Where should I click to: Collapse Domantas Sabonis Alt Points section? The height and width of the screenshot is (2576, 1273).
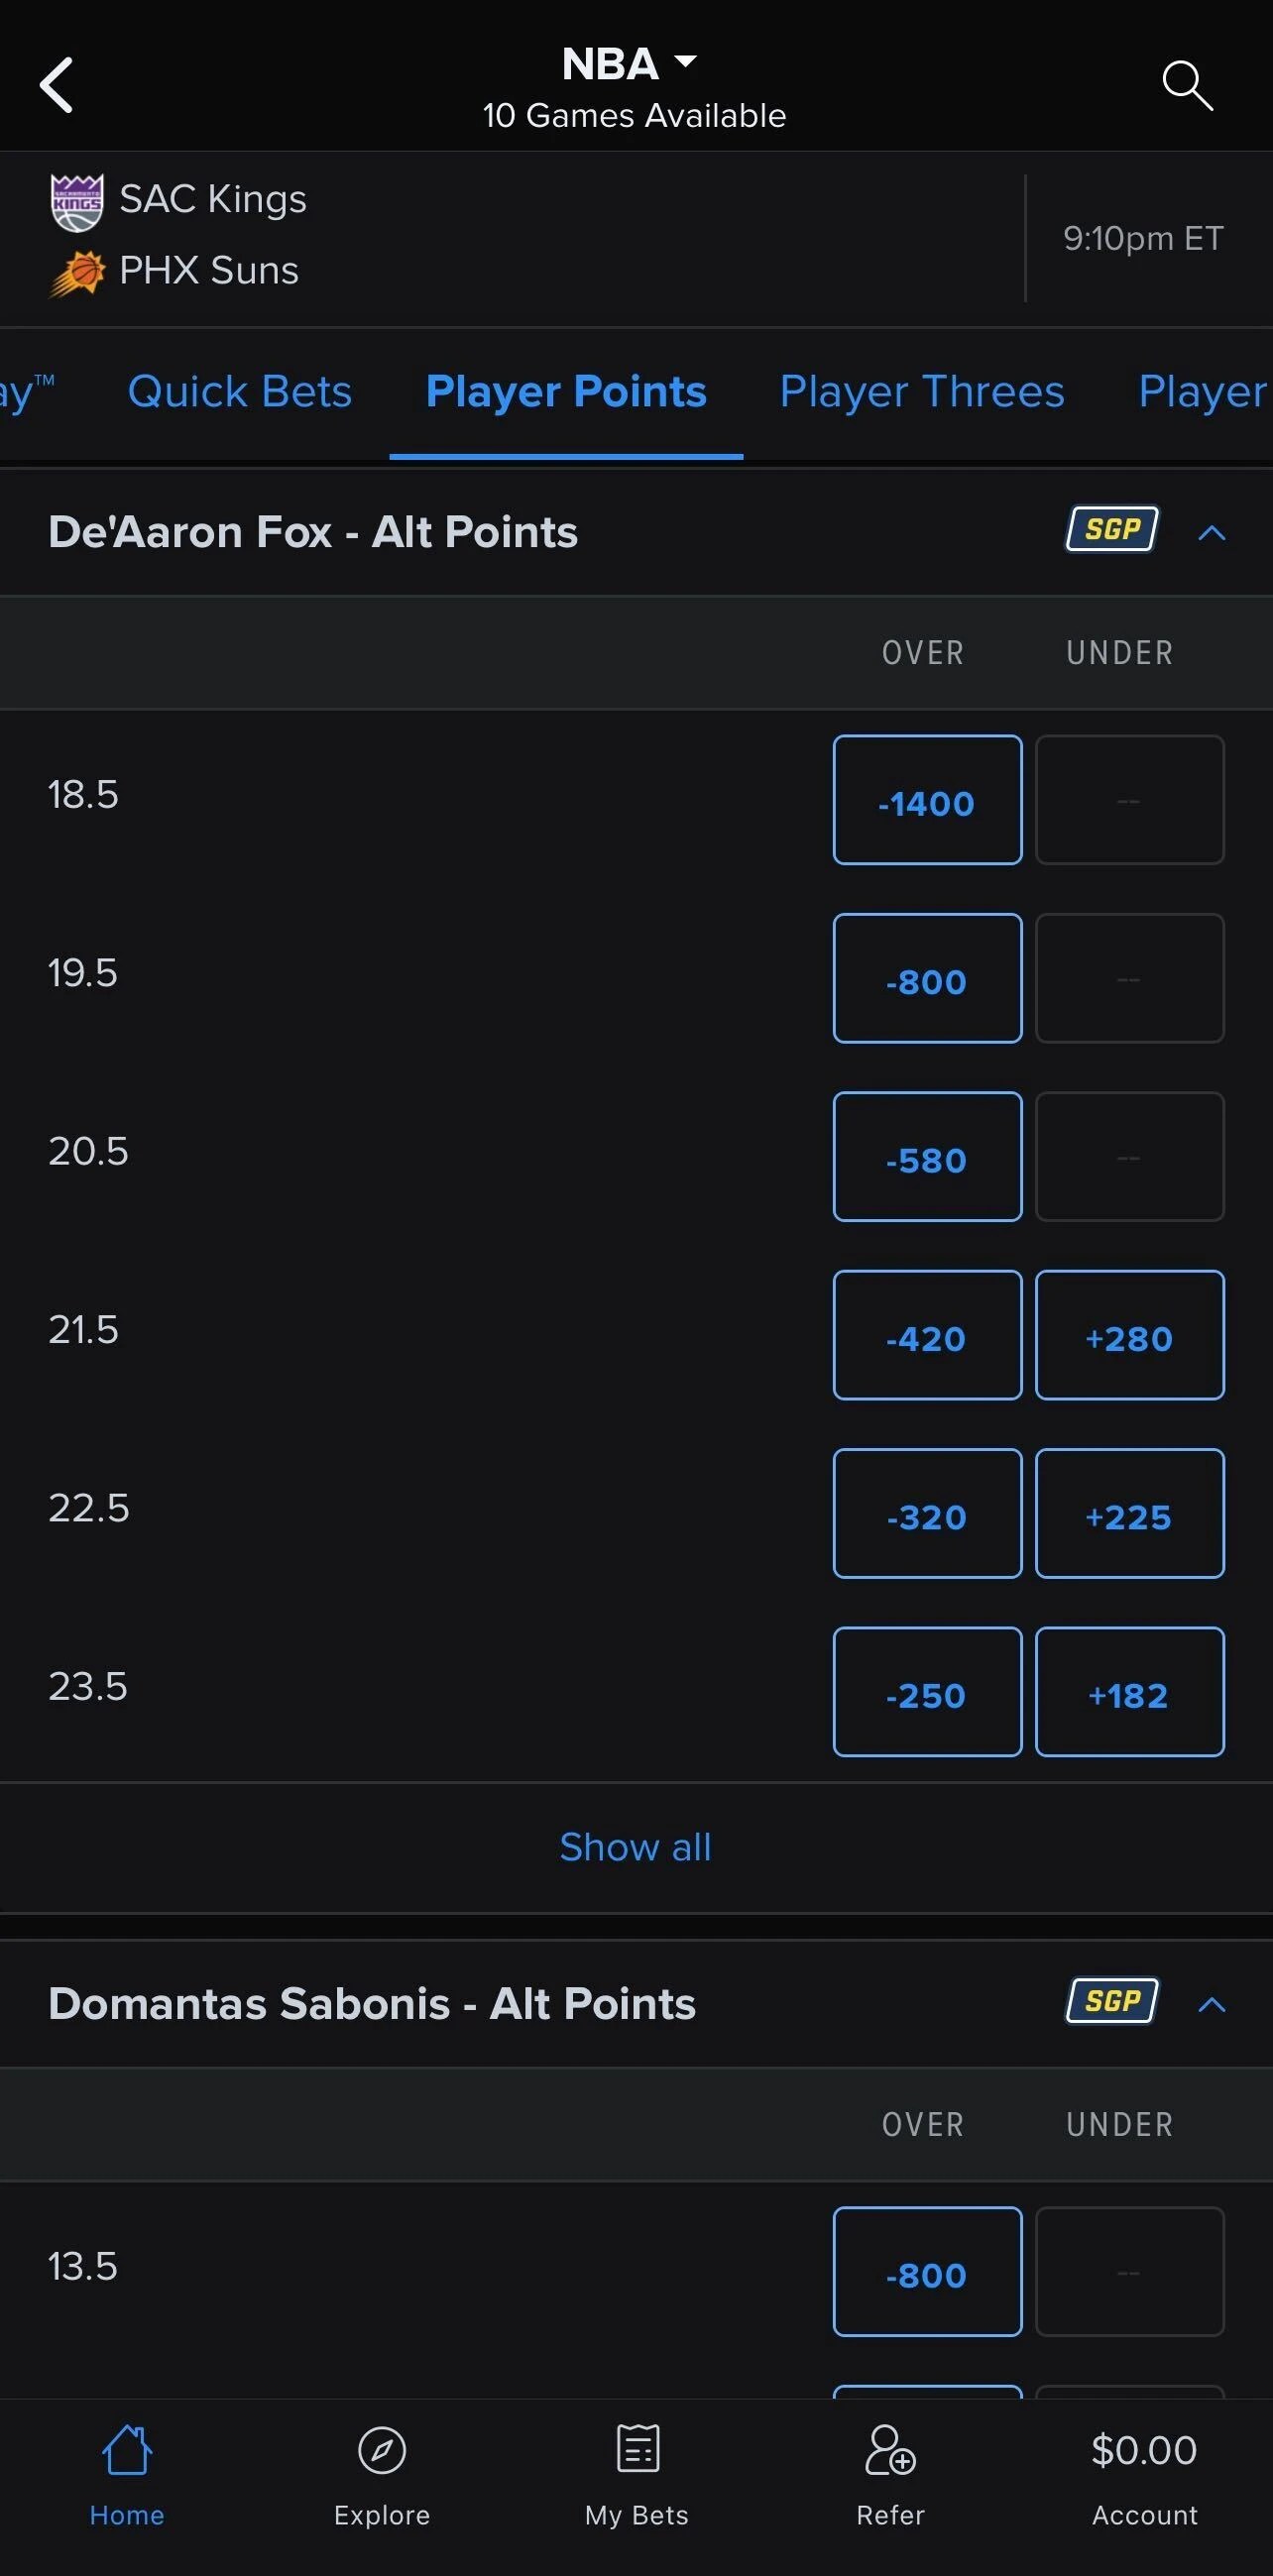click(1211, 2004)
